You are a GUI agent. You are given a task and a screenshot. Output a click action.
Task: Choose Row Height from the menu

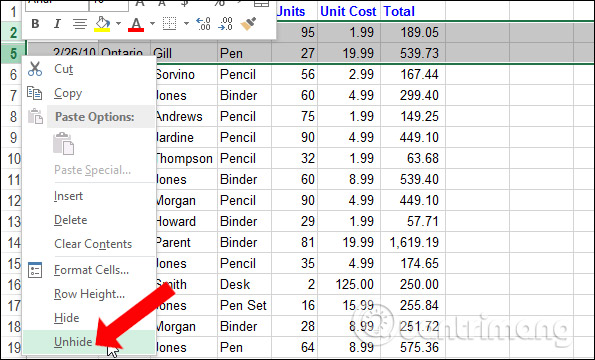pyautogui.click(x=89, y=294)
